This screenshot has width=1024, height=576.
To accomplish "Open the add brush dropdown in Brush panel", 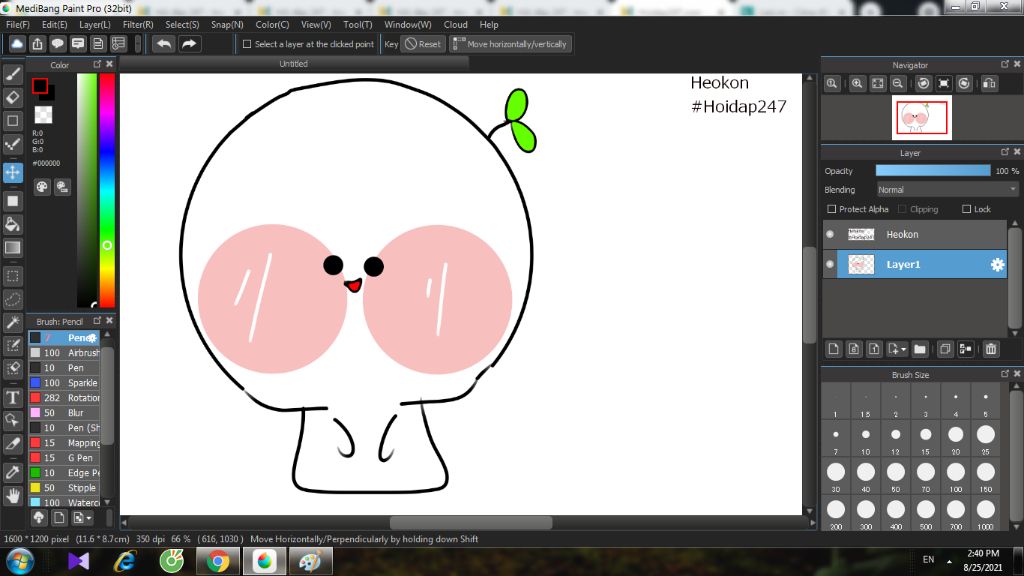I will click(82, 518).
